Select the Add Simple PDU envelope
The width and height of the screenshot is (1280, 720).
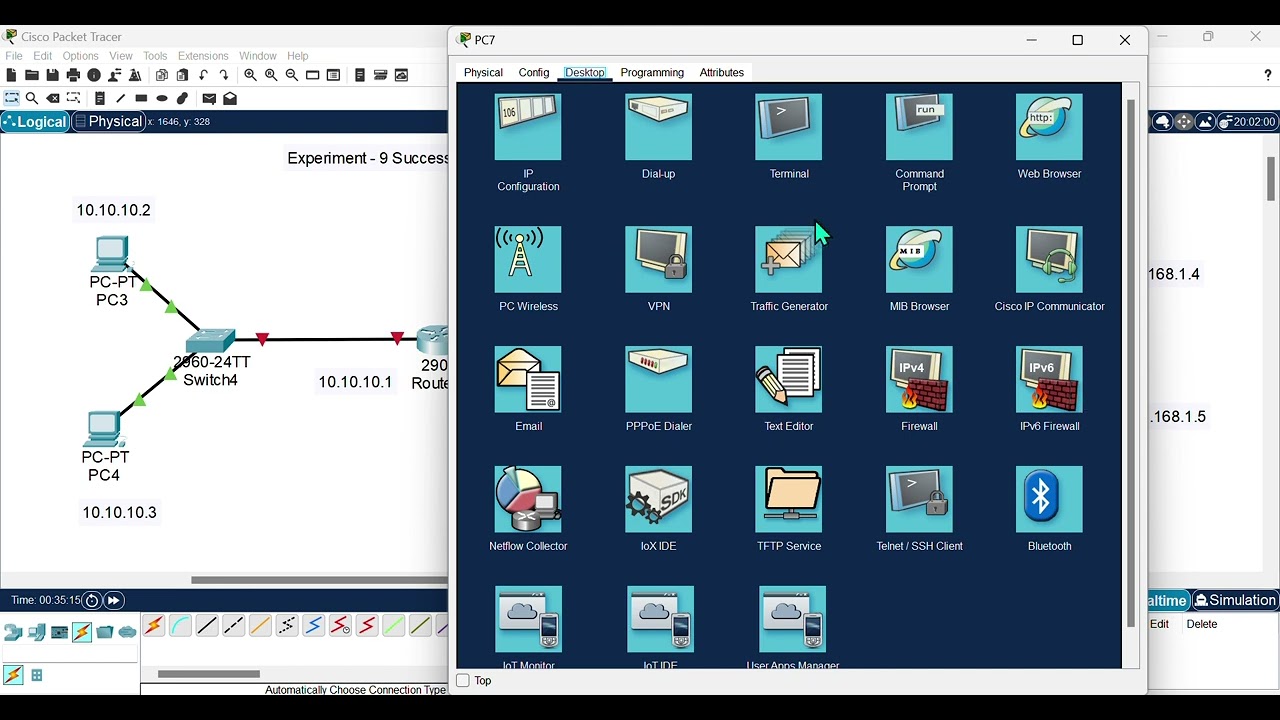[x=209, y=99]
